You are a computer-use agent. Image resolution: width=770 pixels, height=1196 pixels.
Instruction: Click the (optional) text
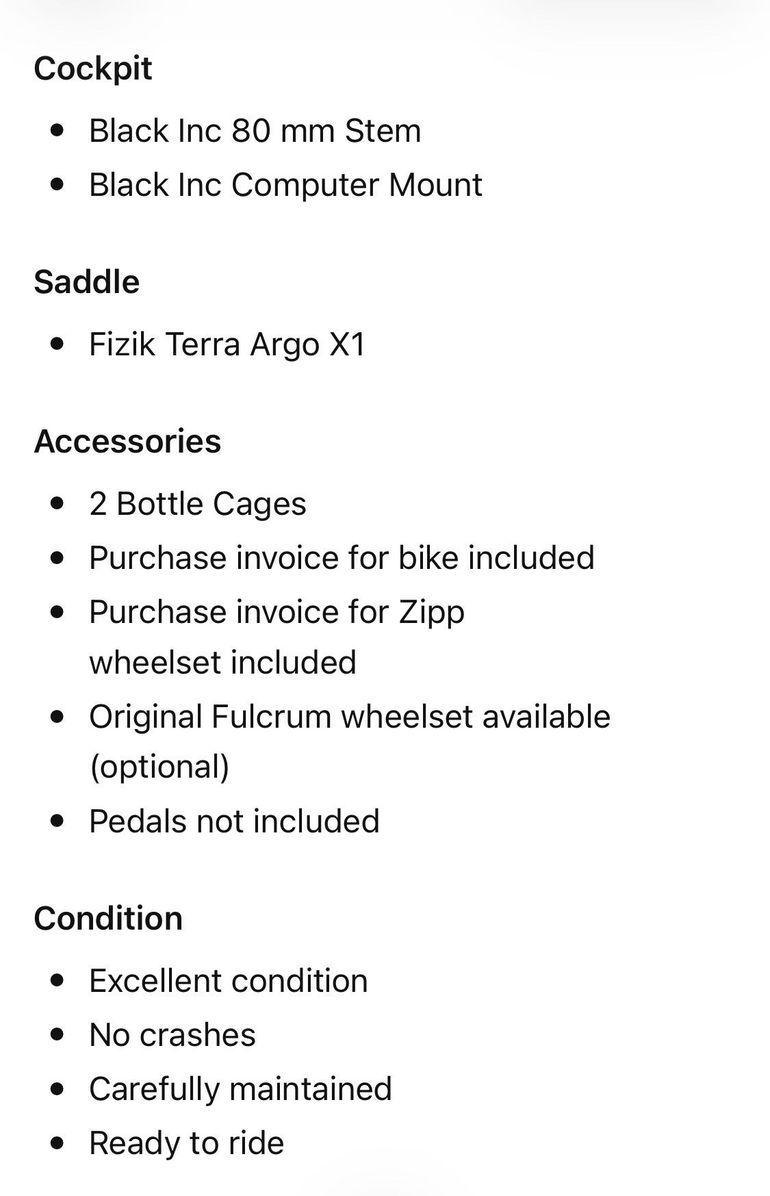[x=159, y=767]
